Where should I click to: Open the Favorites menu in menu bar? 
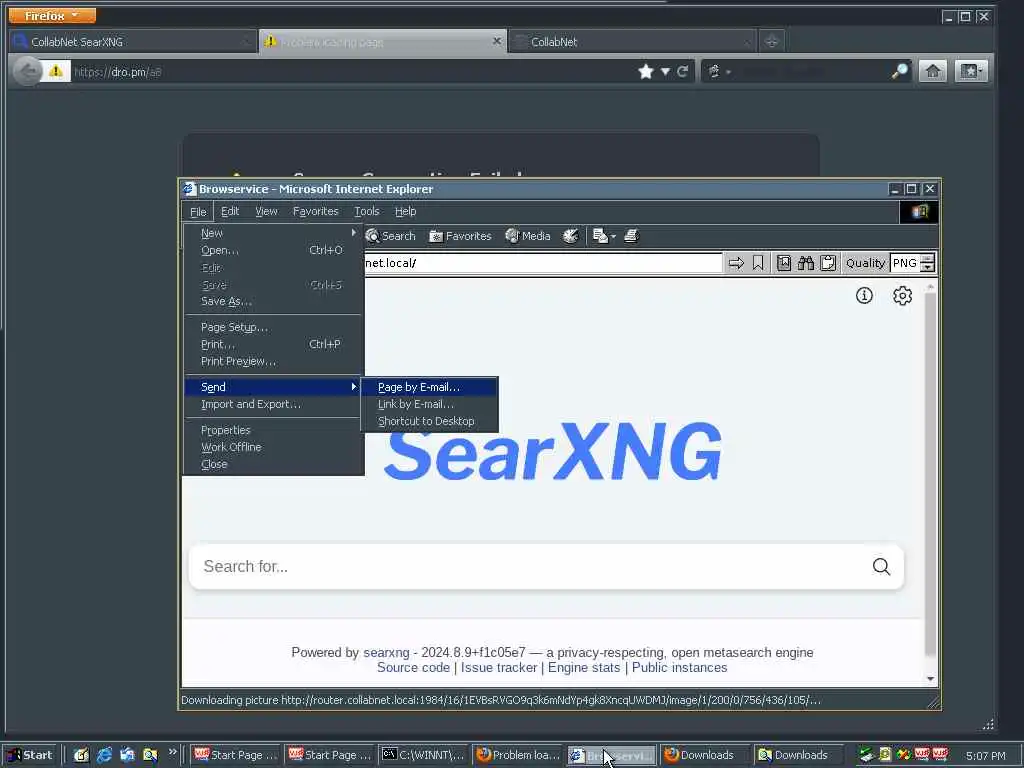(315, 212)
